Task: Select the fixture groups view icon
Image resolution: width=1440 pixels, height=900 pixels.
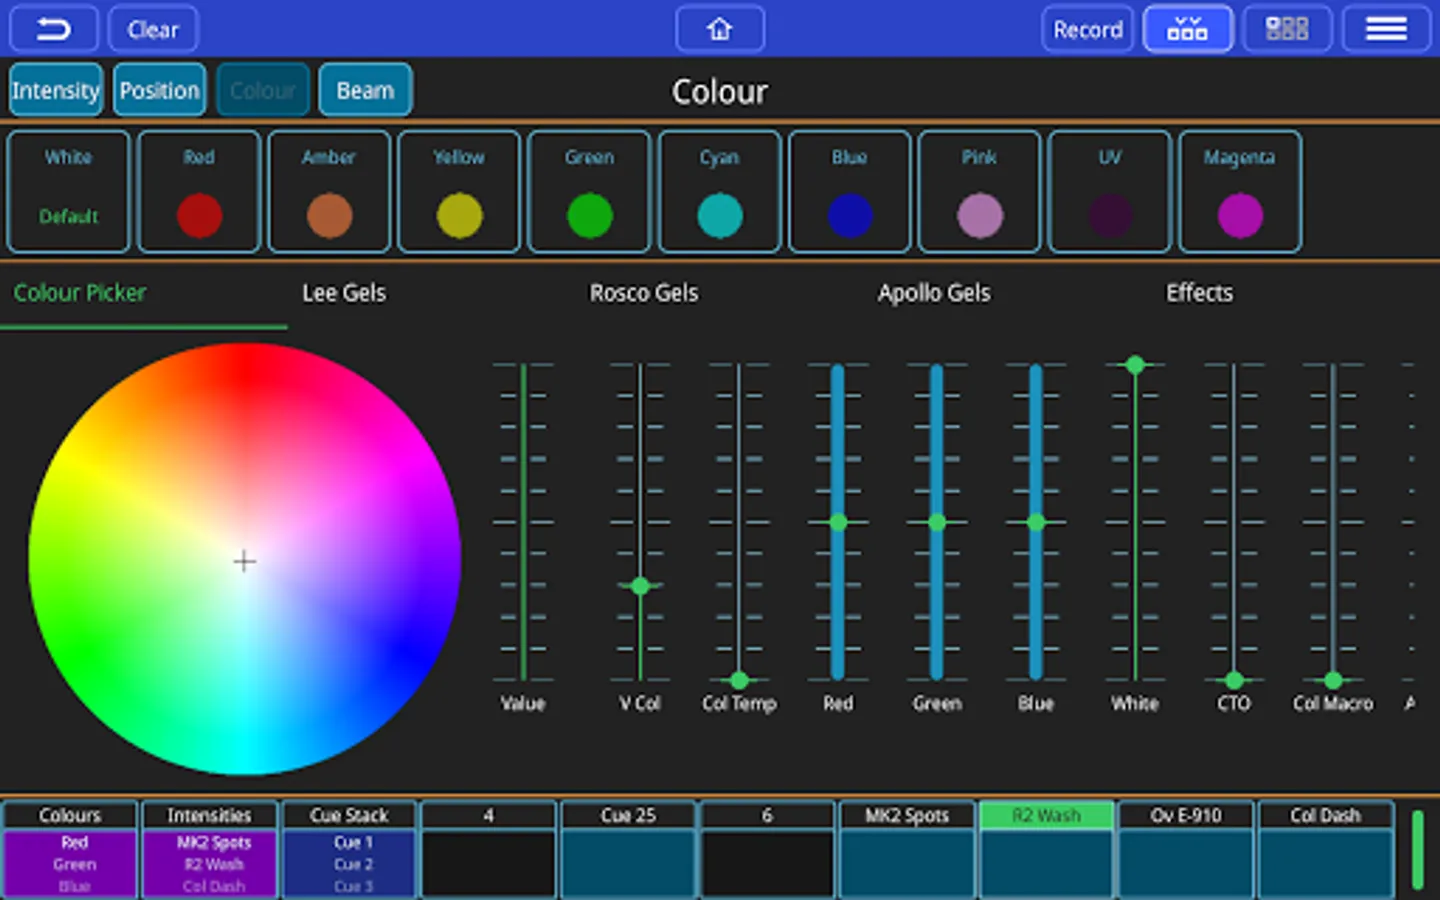Action: pyautogui.click(x=1187, y=29)
